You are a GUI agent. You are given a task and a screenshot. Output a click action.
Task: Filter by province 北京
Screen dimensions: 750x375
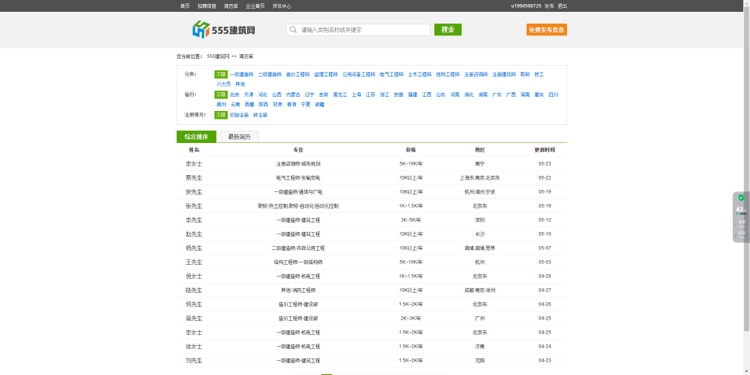234,95
